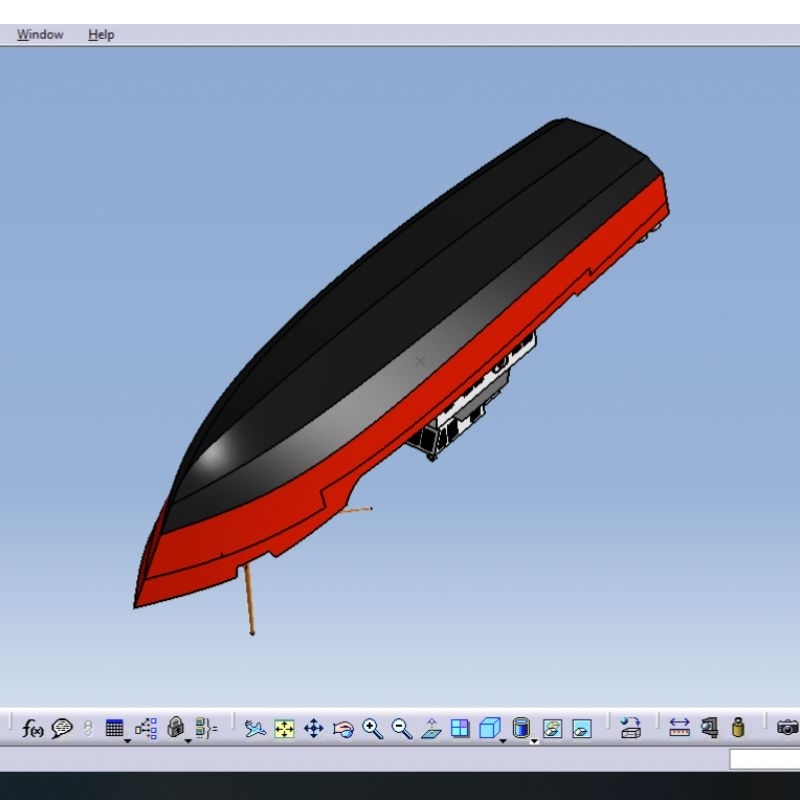Open the Capture camera tool
Viewport: 800px width, 800px height.
point(788,728)
